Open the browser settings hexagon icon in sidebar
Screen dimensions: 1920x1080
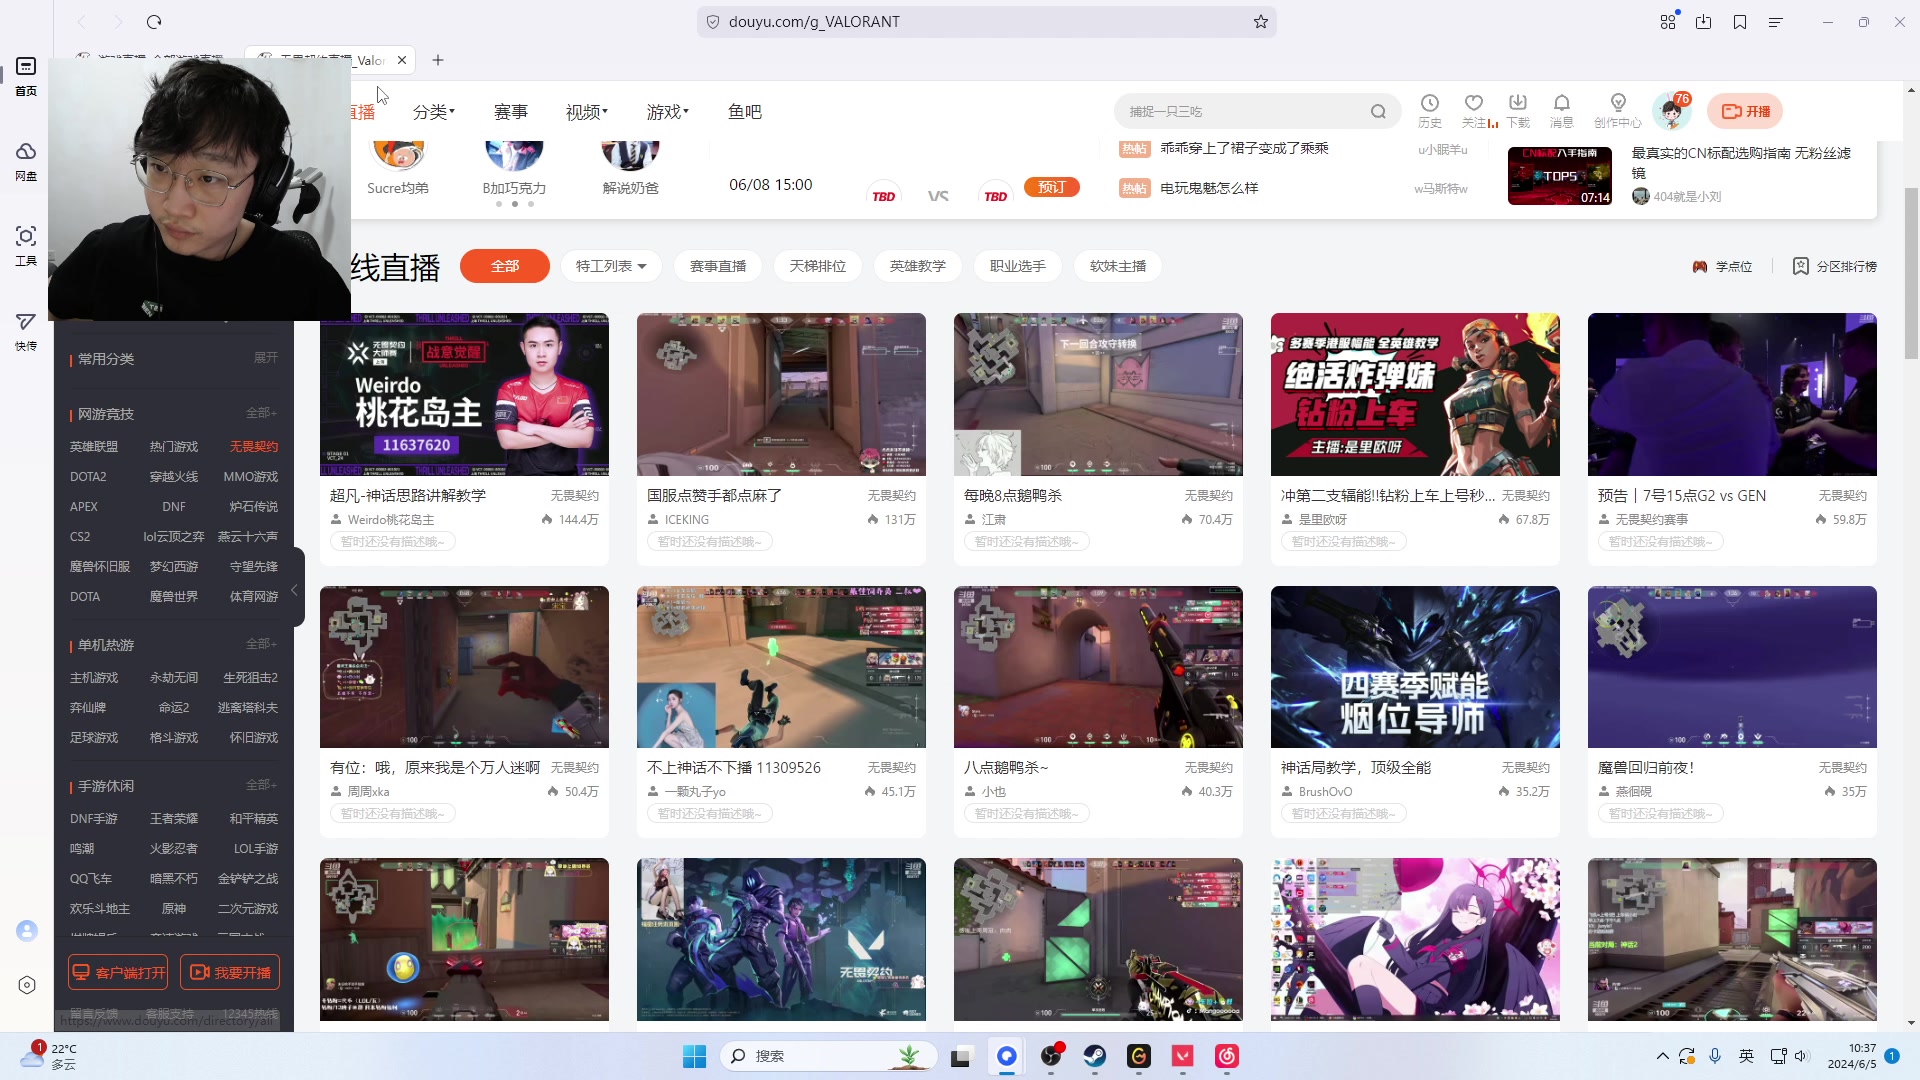click(x=27, y=985)
